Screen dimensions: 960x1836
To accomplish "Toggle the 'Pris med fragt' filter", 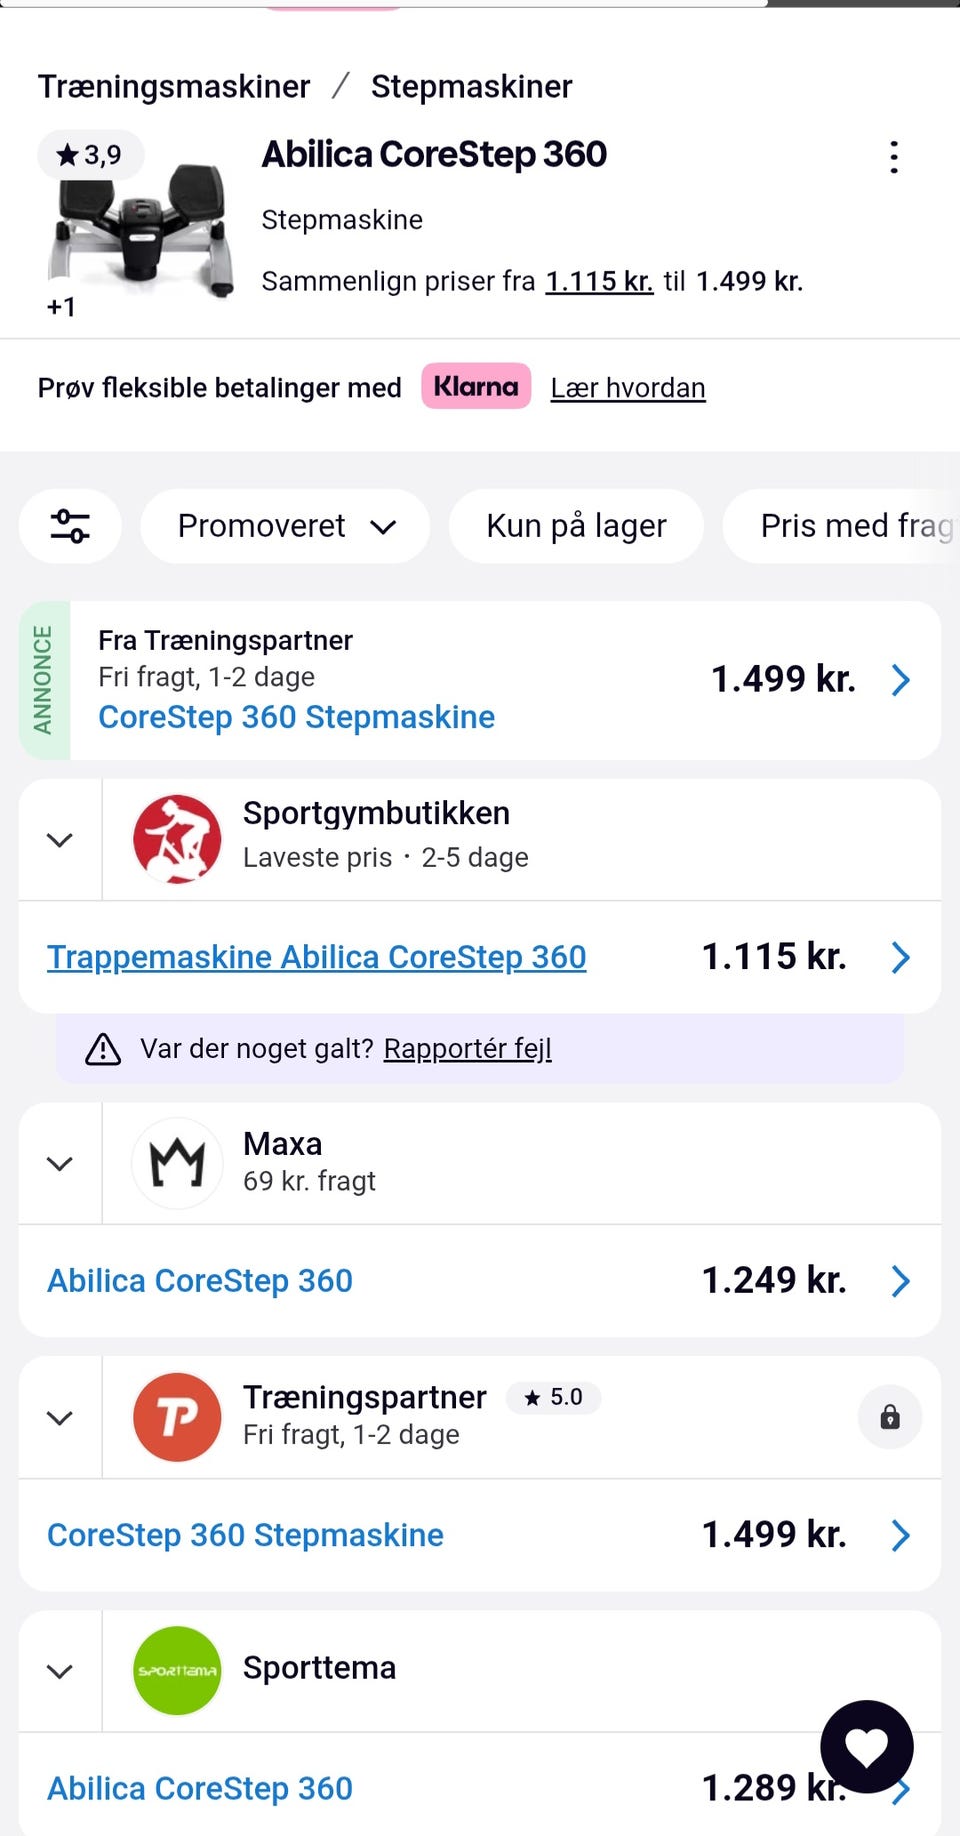I will pos(850,526).
